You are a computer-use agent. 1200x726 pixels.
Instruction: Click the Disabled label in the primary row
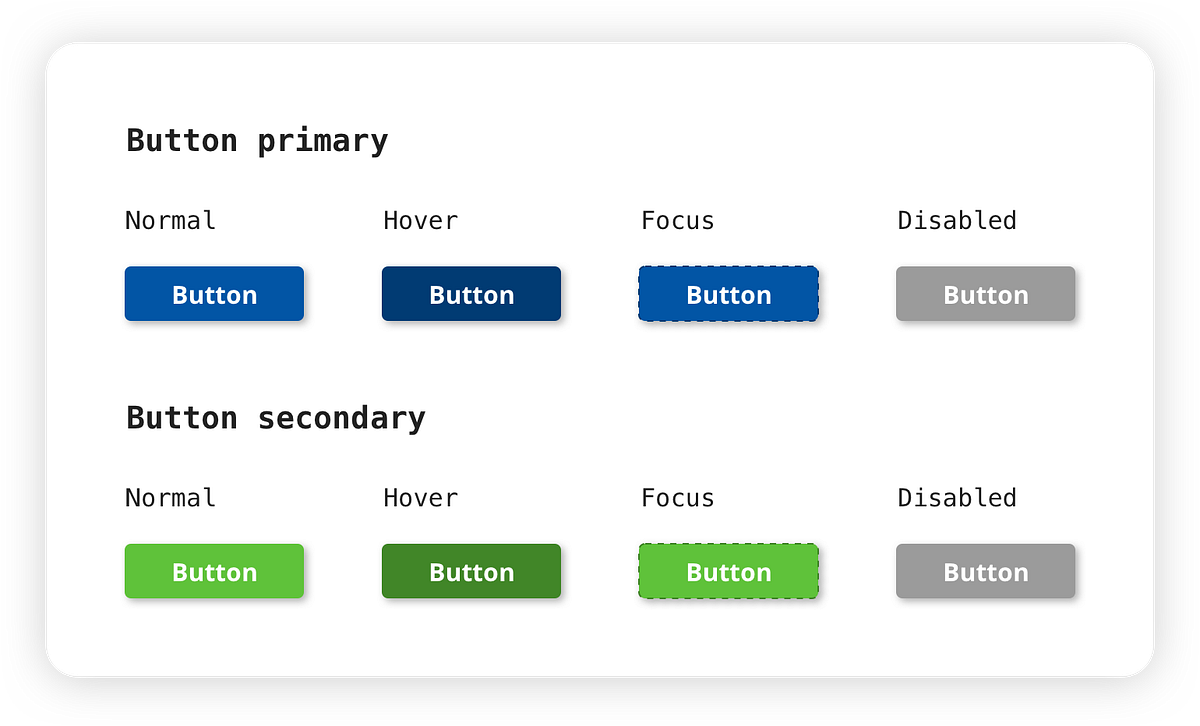[x=956, y=220]
